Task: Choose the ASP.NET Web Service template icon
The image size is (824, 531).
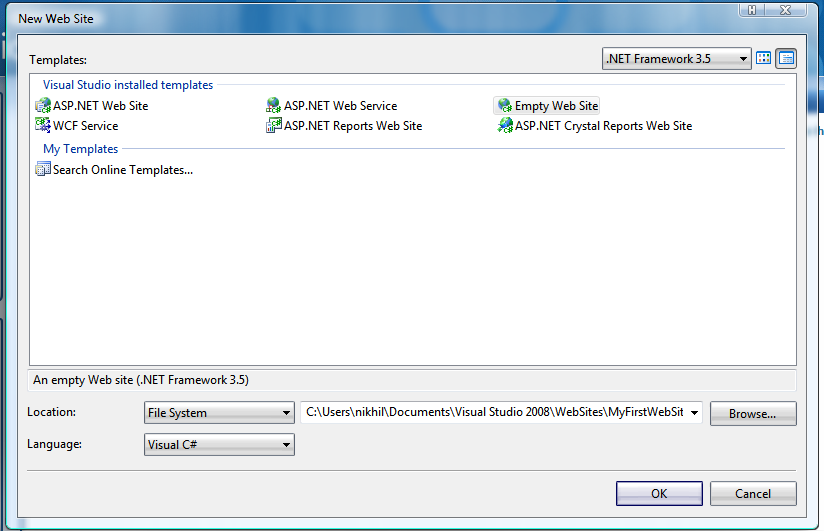Action: [x=274, y=106]
